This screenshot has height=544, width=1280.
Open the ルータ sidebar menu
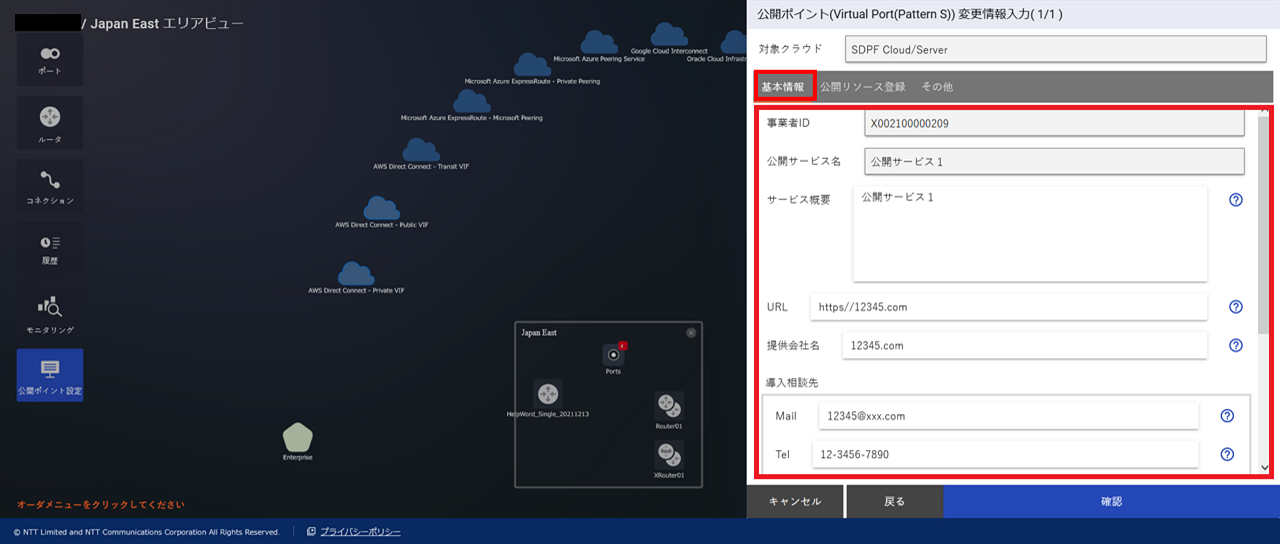pos(50,124)
